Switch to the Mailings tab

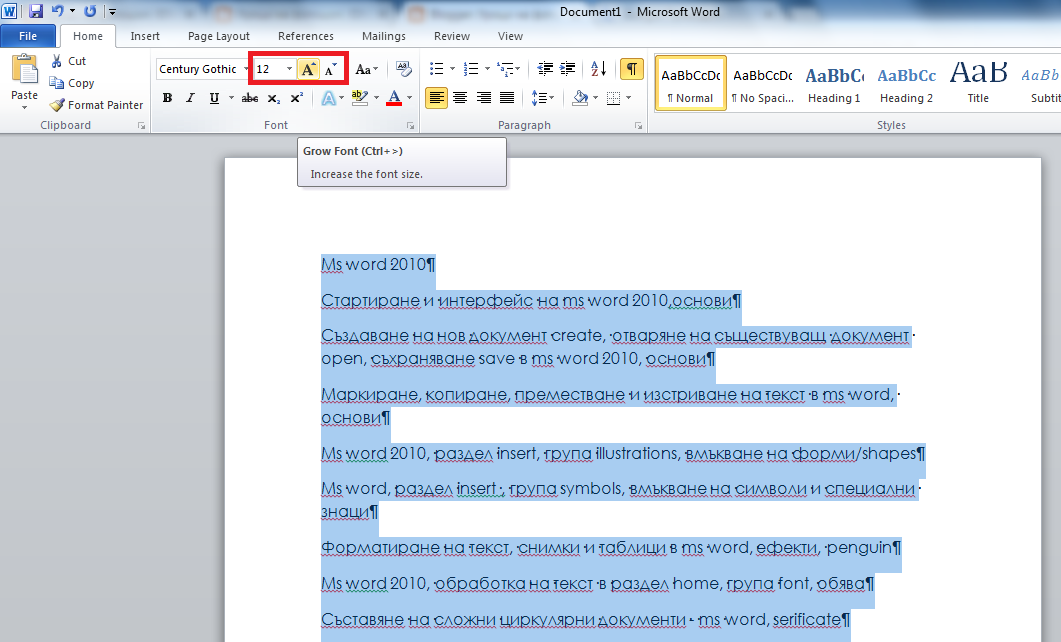(384, 36)
